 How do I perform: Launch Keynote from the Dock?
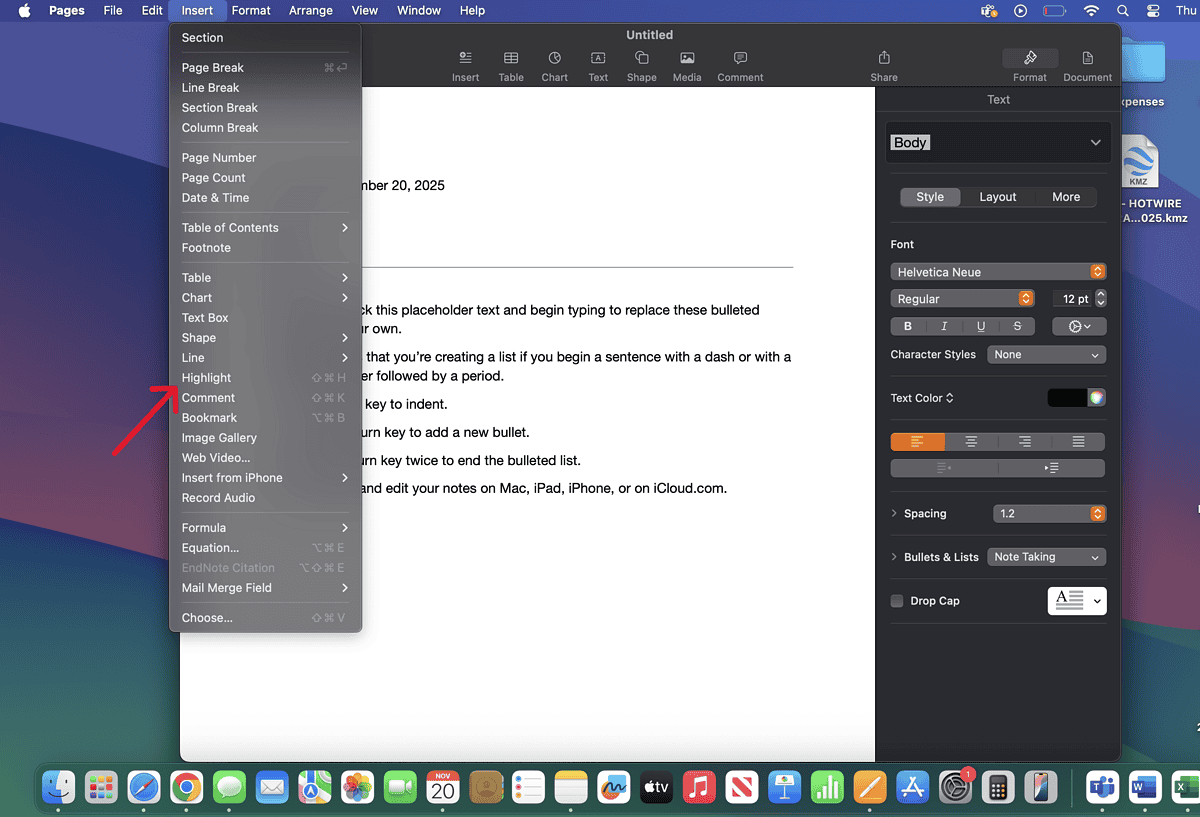(785, 788)
